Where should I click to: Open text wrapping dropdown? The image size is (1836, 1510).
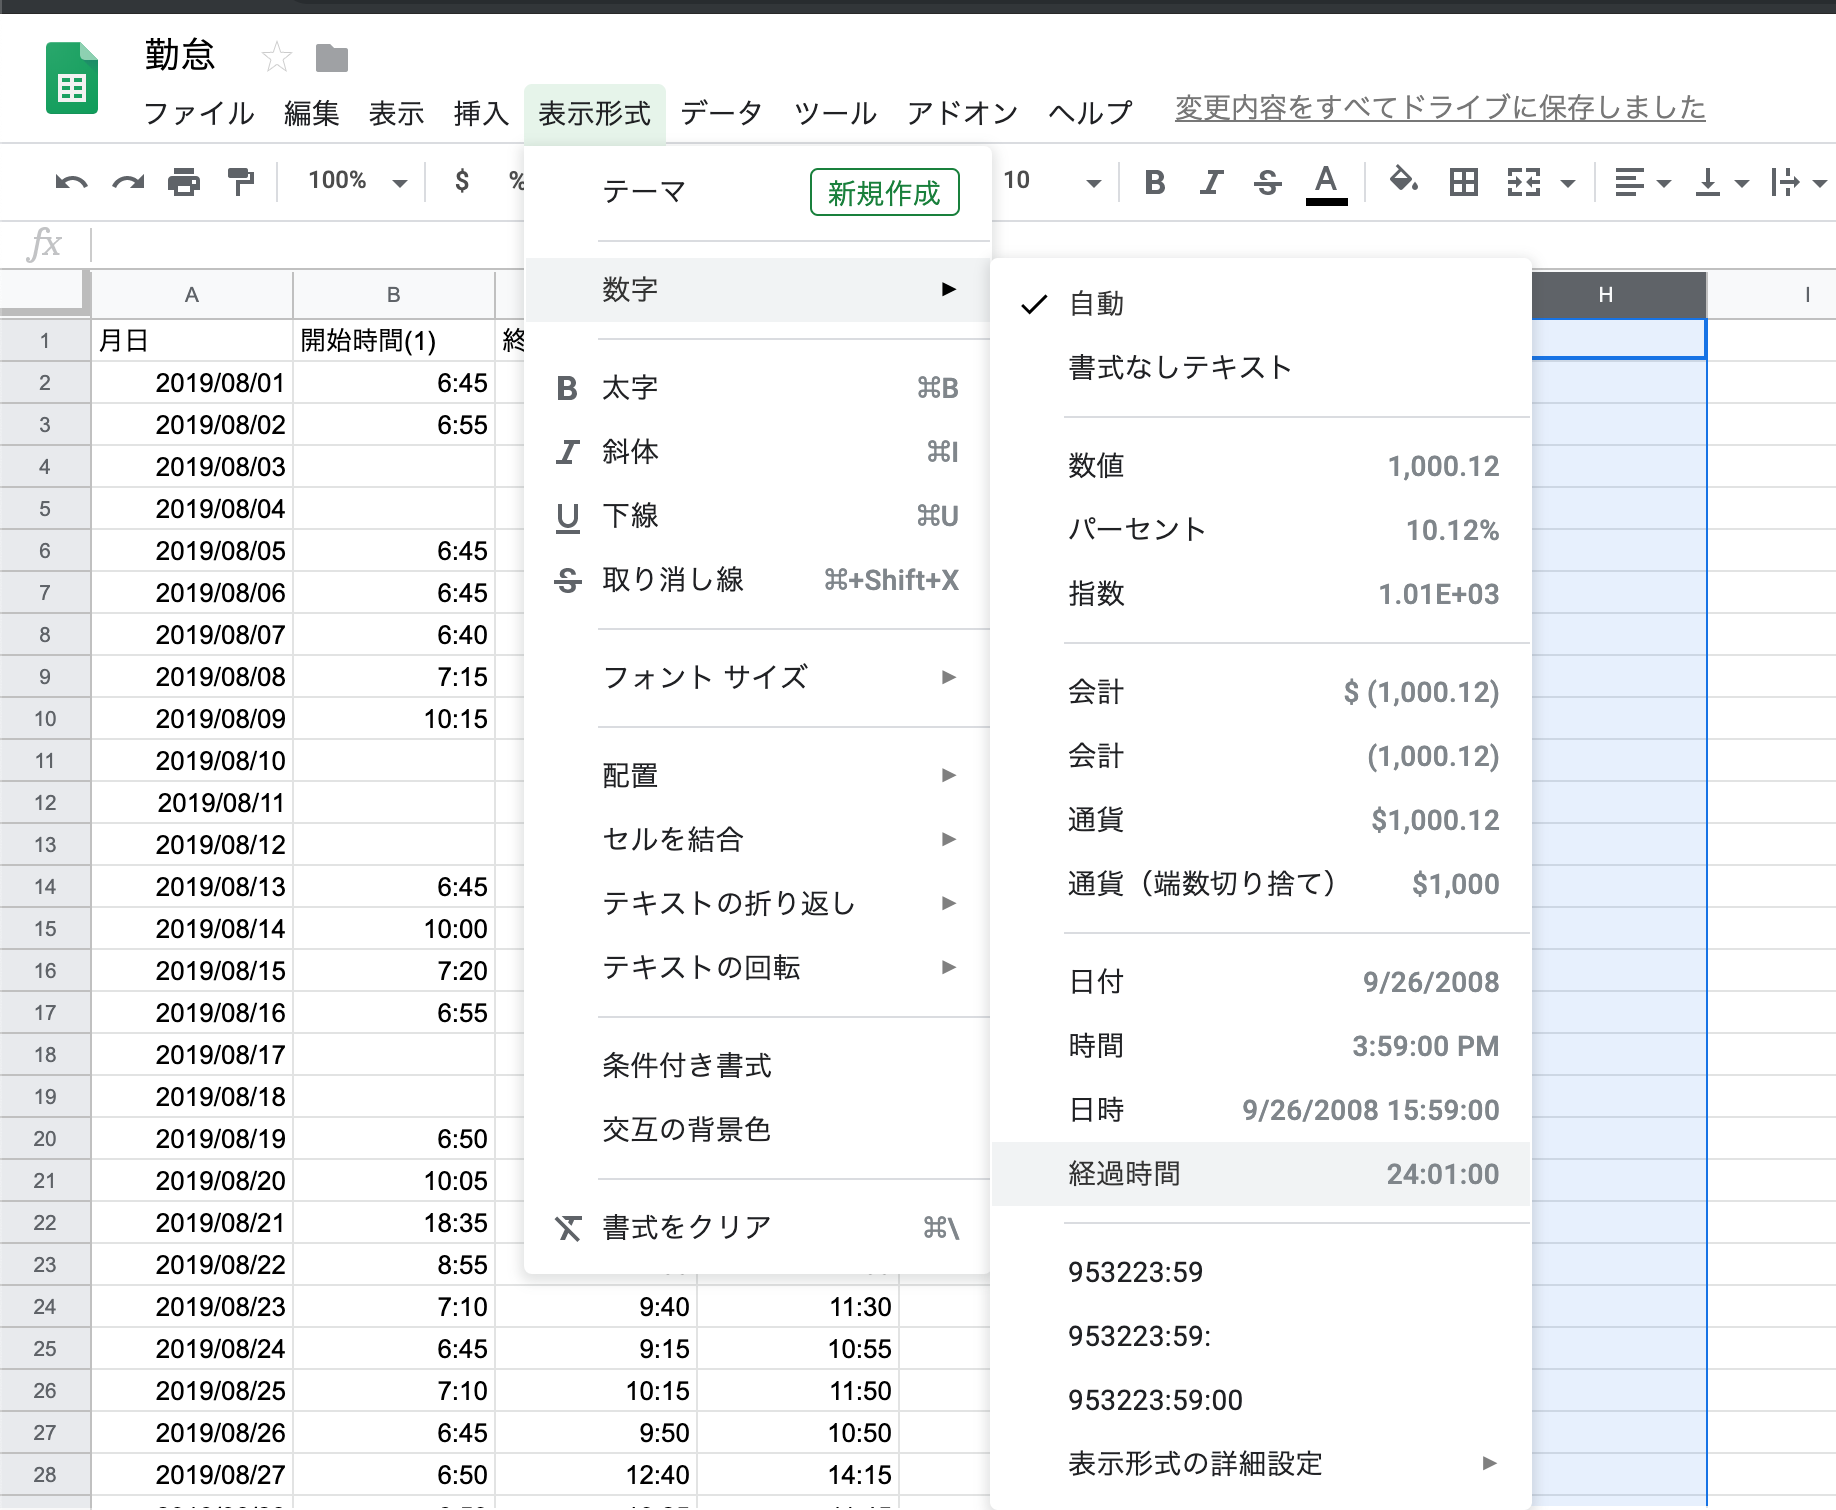(x=1798, y=182)
